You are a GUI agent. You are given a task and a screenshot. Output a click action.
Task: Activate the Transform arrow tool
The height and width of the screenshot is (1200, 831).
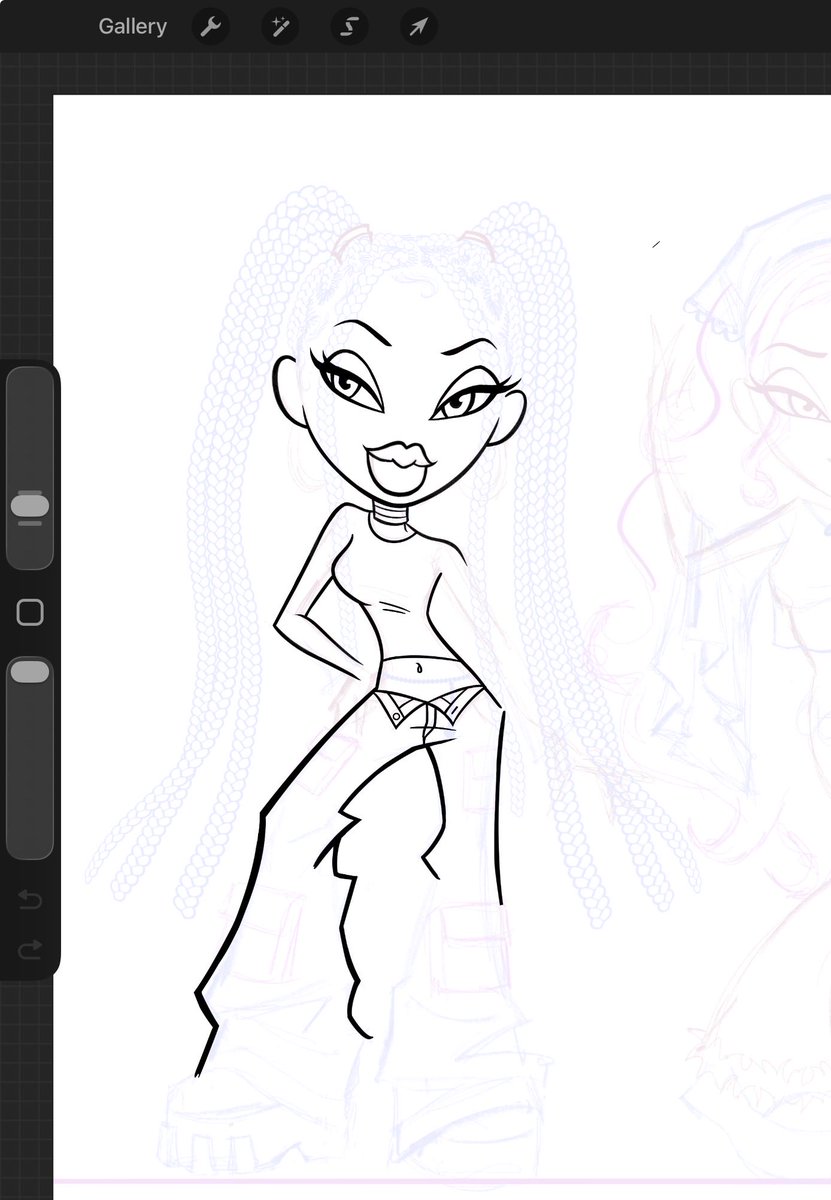click(419, 26)
